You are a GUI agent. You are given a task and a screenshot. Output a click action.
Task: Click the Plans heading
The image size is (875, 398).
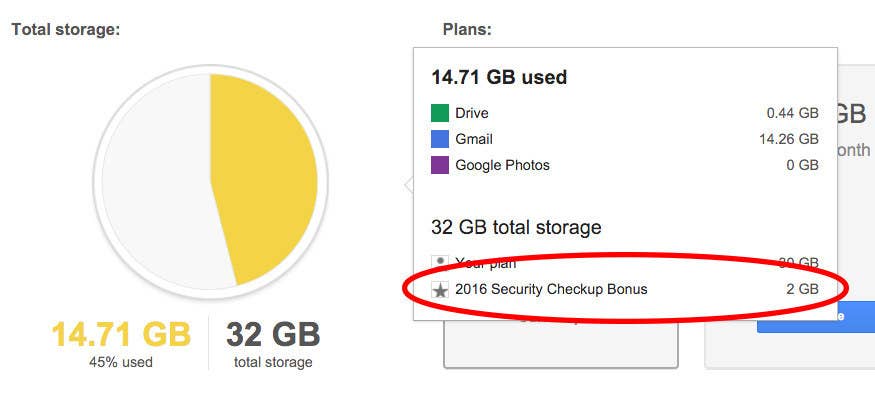click(467, 29)
